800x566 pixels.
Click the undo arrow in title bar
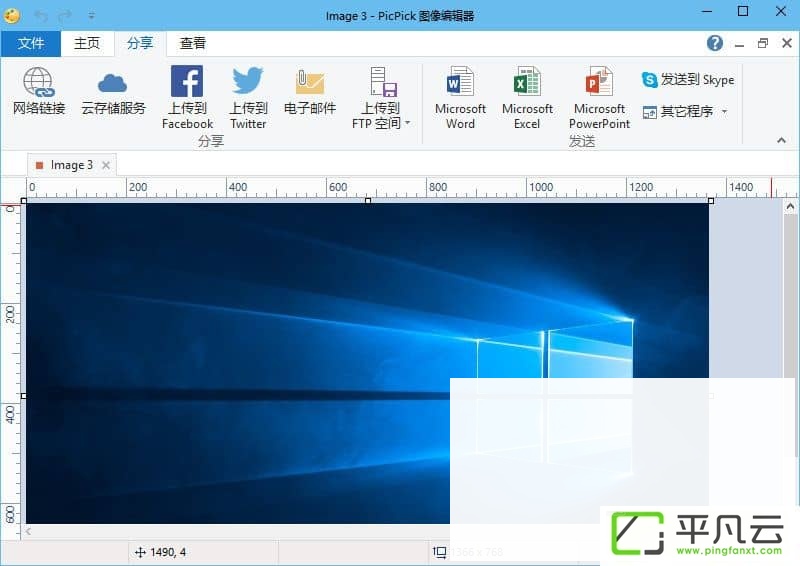point(41,15)
